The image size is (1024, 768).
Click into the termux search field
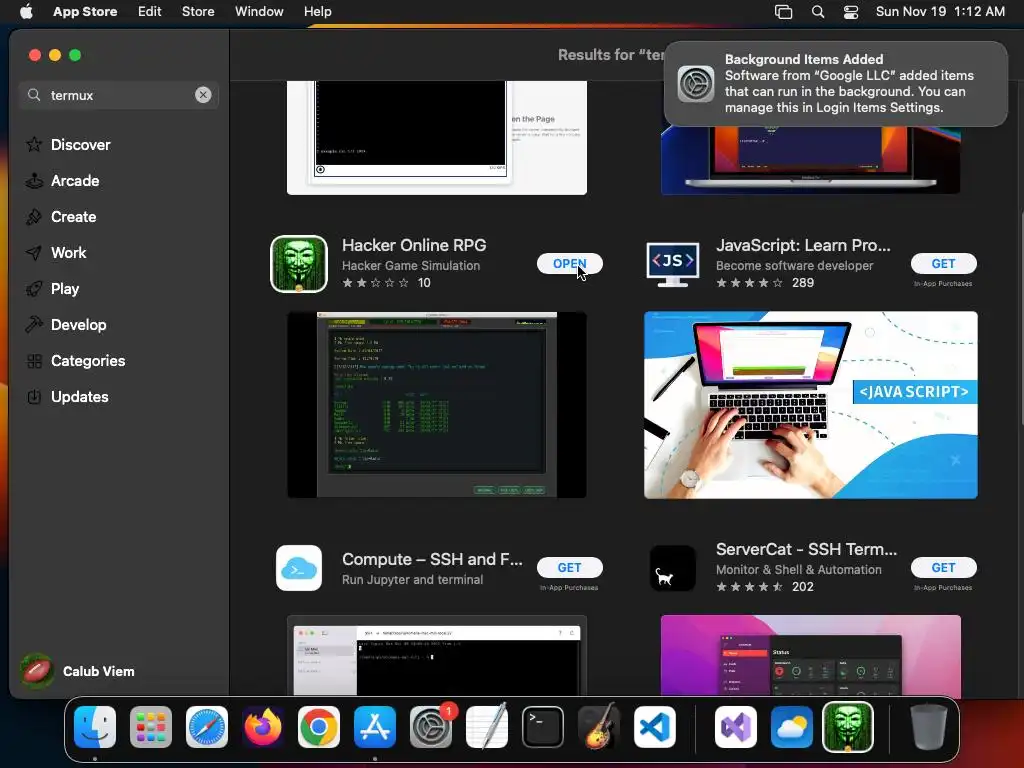coord(119,95)
